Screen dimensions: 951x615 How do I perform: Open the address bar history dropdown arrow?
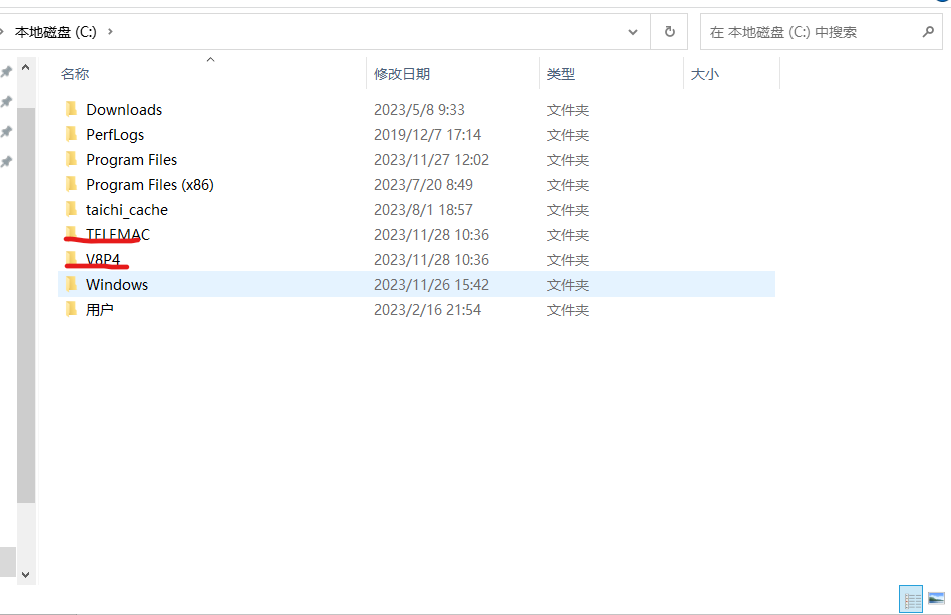pos(632,31)
